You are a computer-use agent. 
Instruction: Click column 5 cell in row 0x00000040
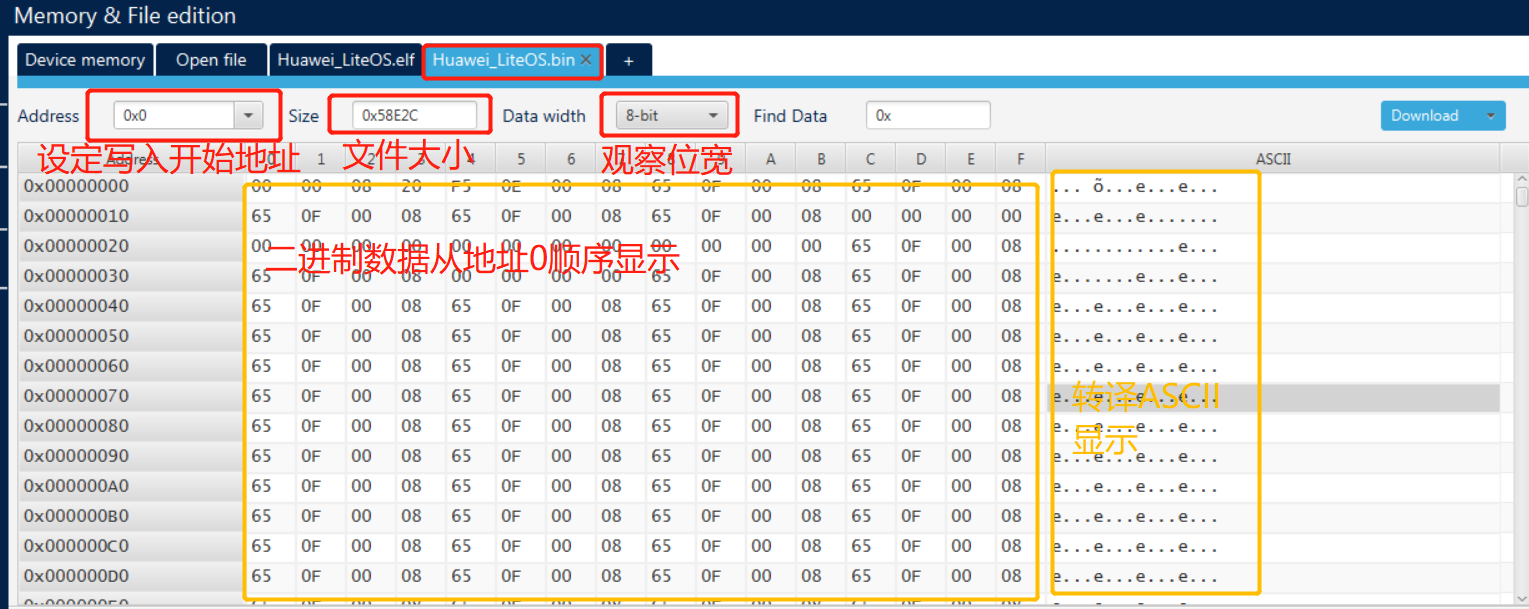click(521, 306)
